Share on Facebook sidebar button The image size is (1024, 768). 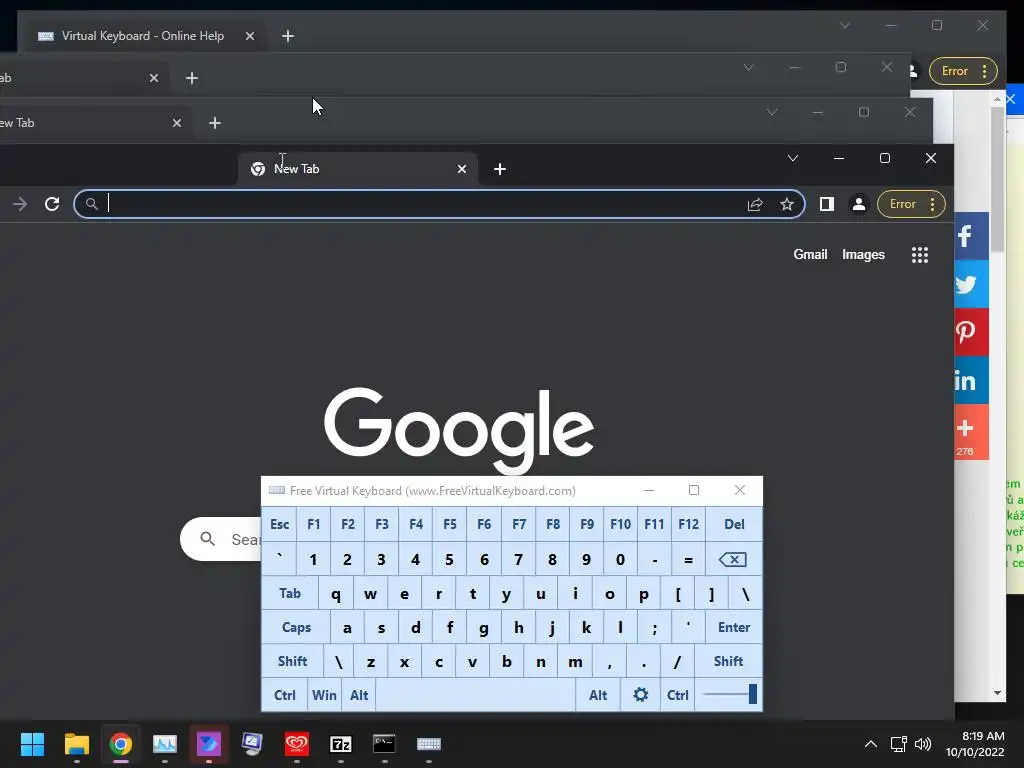(x=972, y=236)
